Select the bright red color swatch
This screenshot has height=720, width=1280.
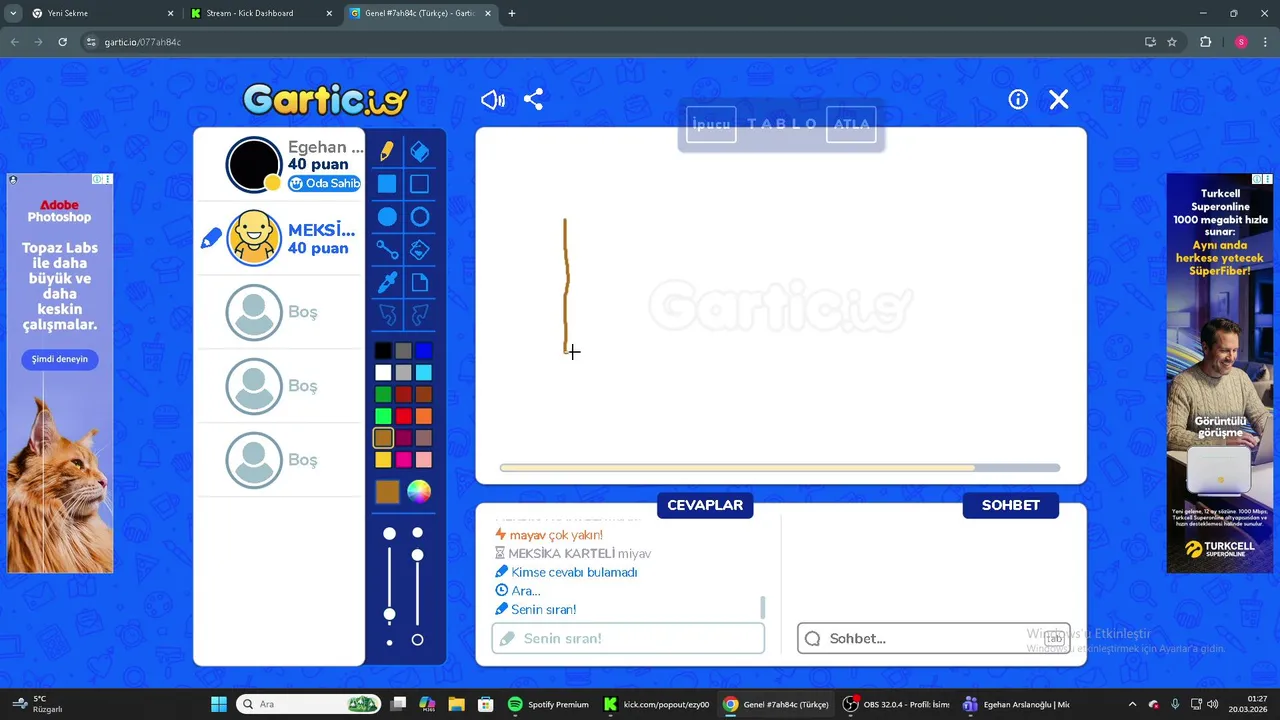coord(403,416)
